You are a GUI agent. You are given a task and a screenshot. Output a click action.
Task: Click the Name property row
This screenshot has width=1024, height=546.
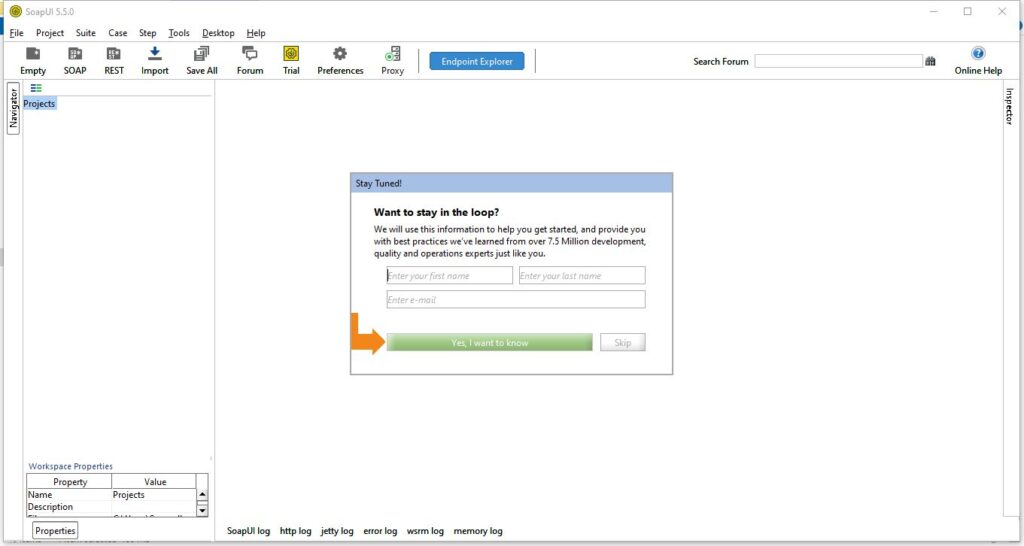coord(111,495)
